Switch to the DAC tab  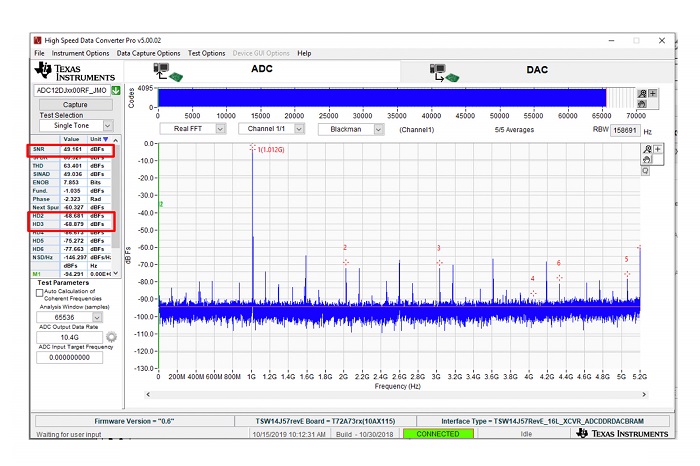537,70
